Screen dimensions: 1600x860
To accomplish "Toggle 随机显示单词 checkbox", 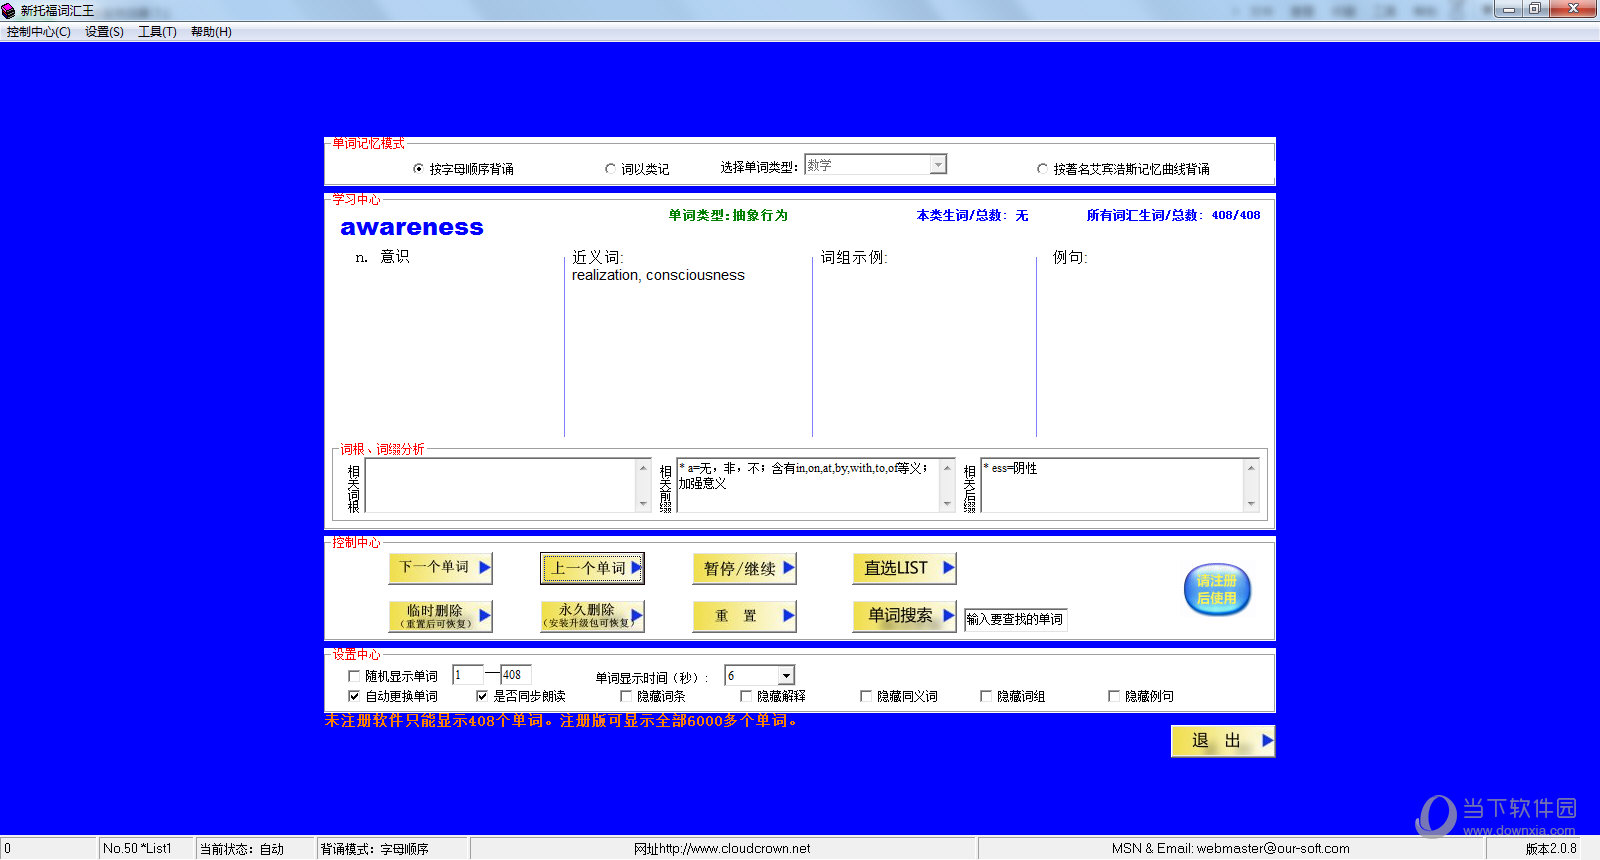I will (x=354, y=676).
